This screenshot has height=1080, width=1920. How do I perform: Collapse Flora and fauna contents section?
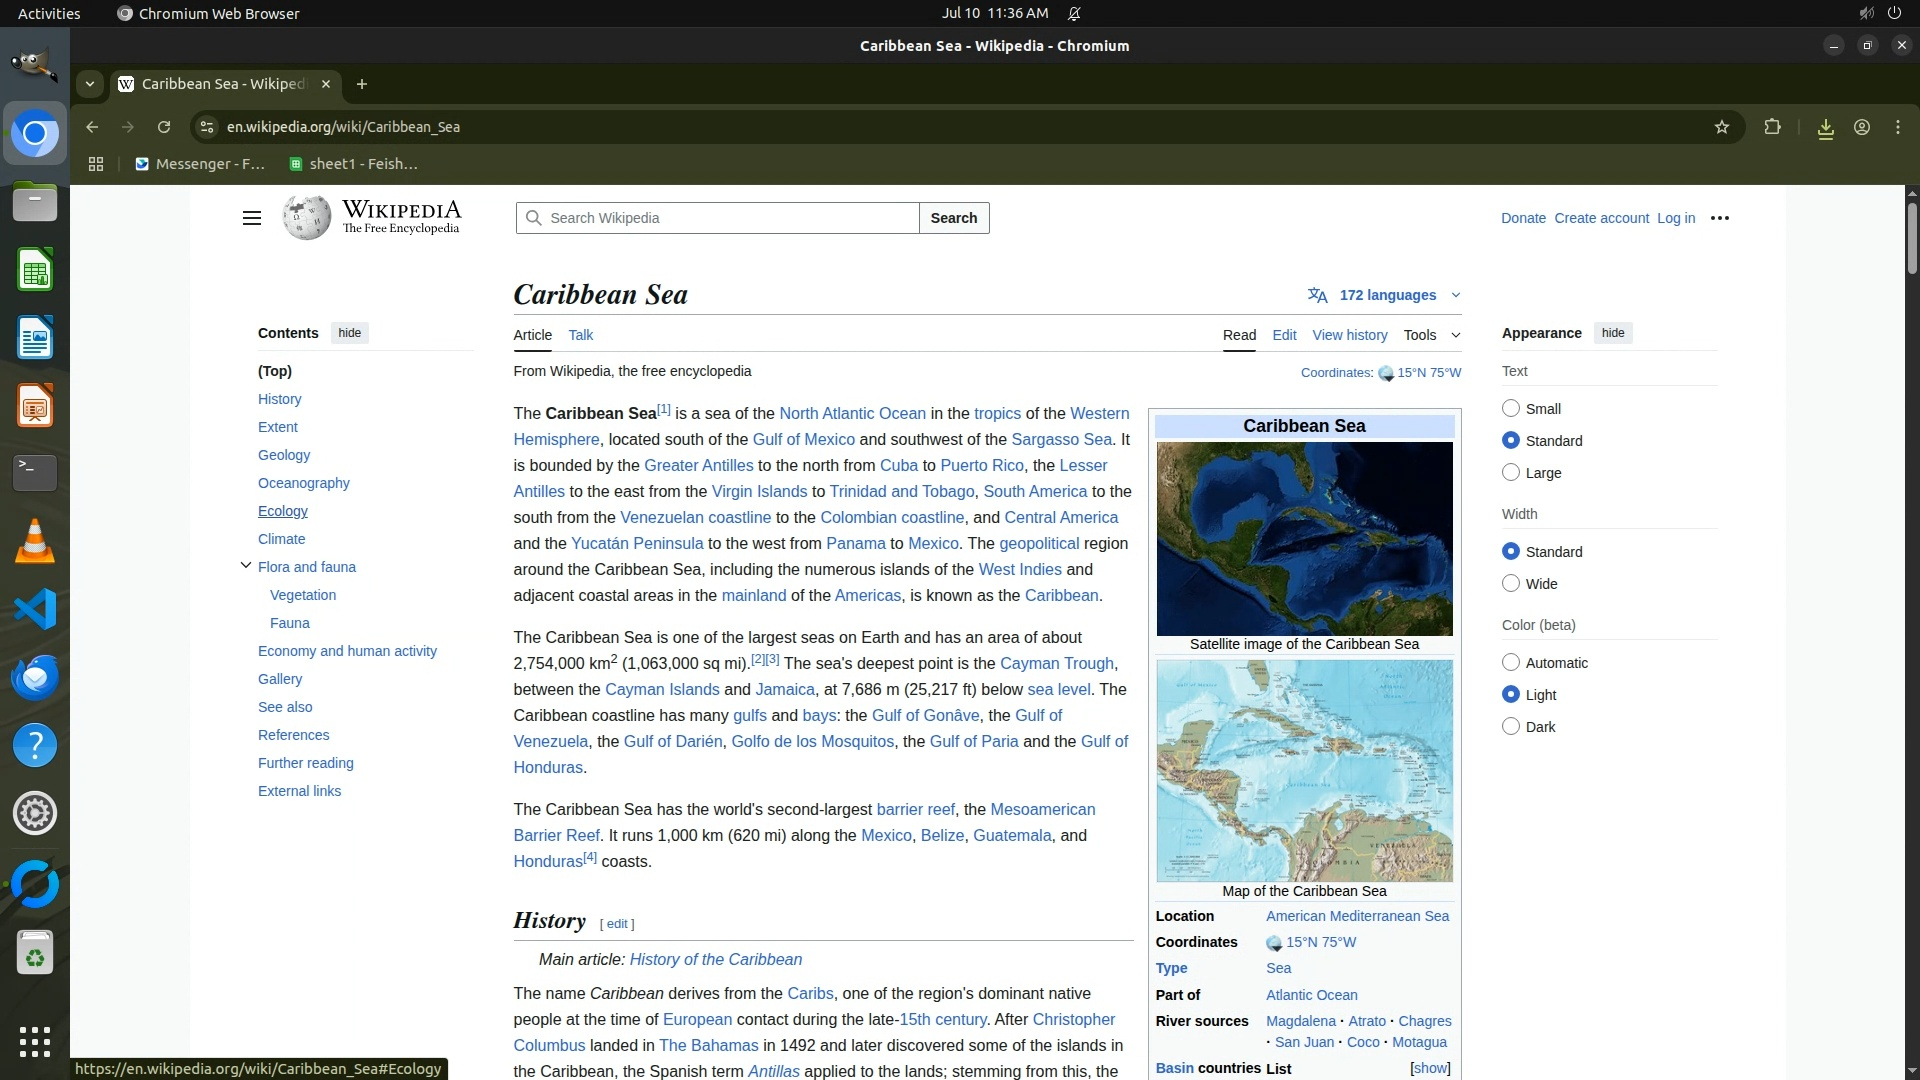[x=246, y=566]
